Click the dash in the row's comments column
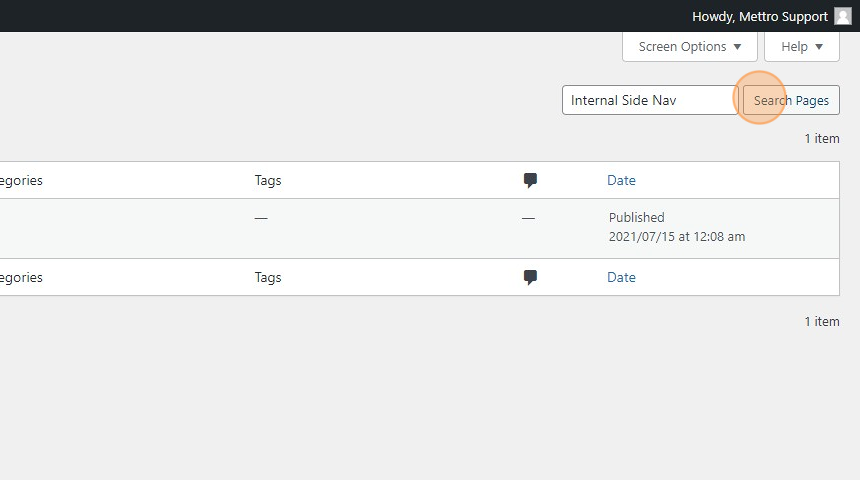Viewport: 860px width, 480px height. pos(528,218)
